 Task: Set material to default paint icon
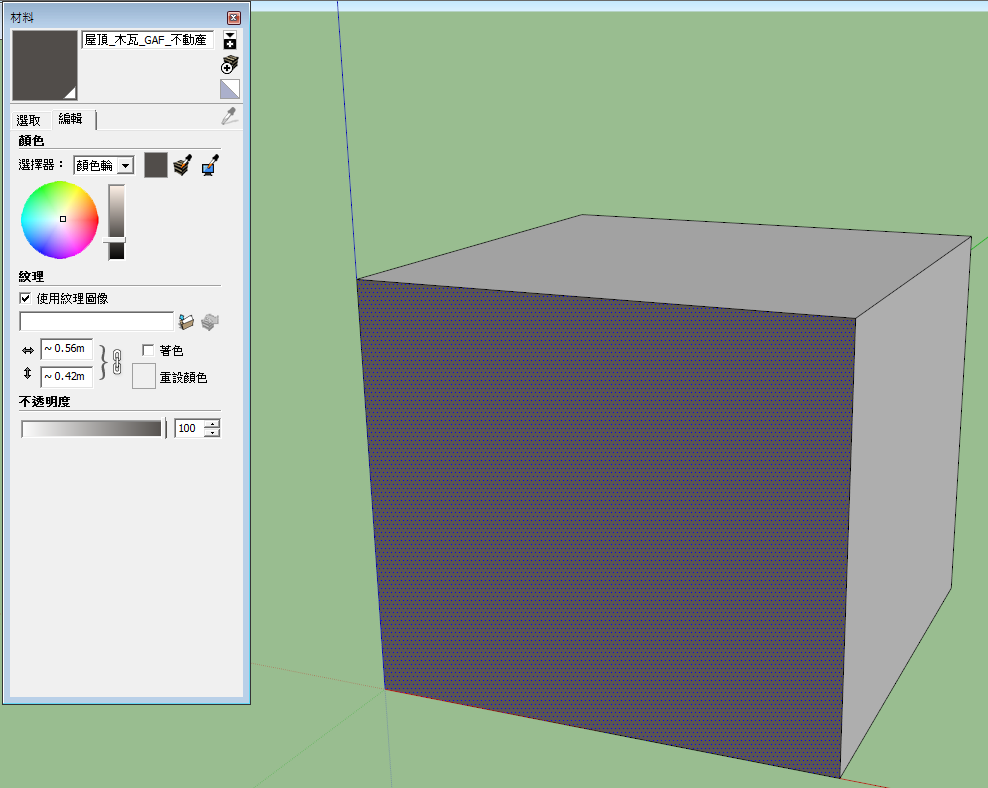click(230, 89)
